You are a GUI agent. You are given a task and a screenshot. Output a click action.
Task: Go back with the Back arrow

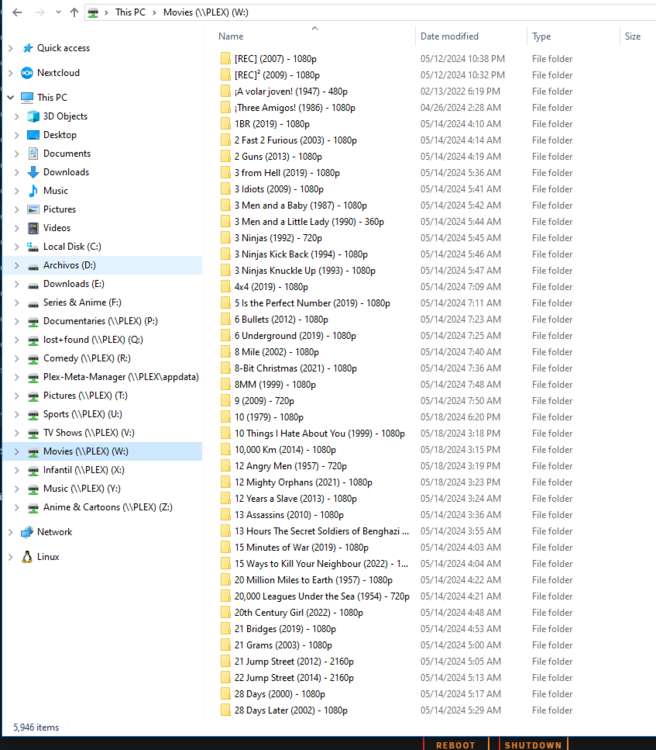click(17, 12)
